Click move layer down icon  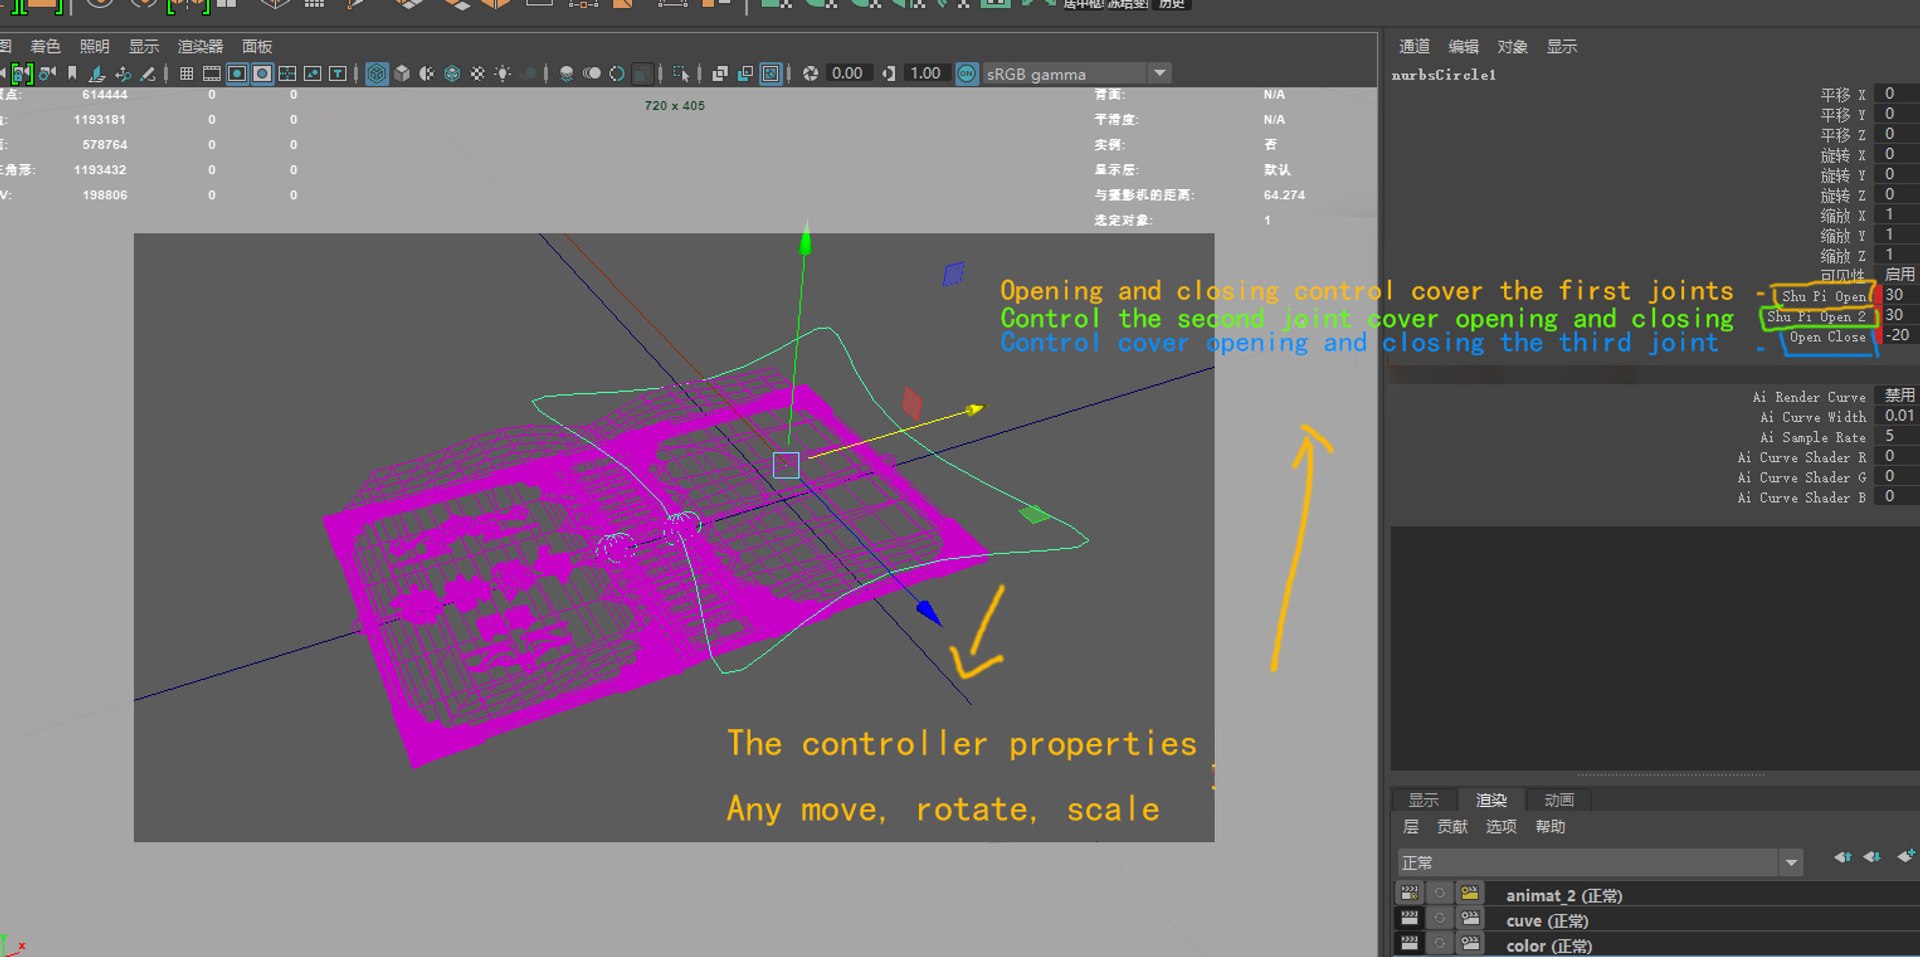1872,857
